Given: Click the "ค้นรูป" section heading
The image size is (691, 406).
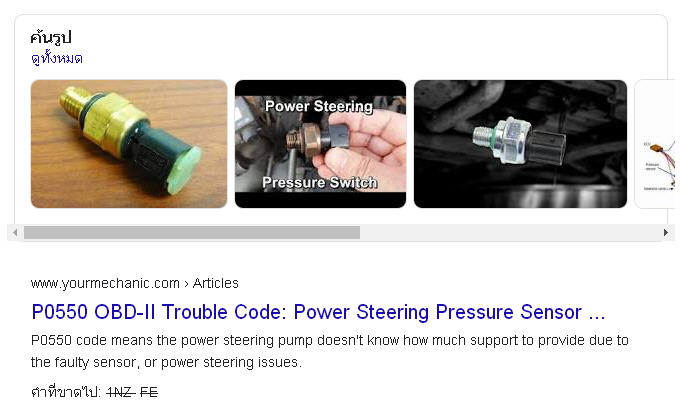Looking at the screenshot, I should click(51, 37).
